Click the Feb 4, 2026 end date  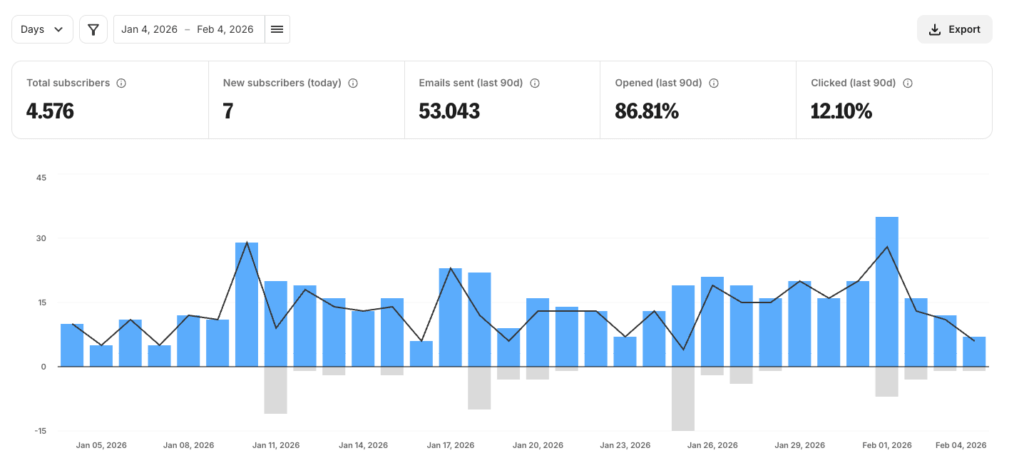[225, 30]
